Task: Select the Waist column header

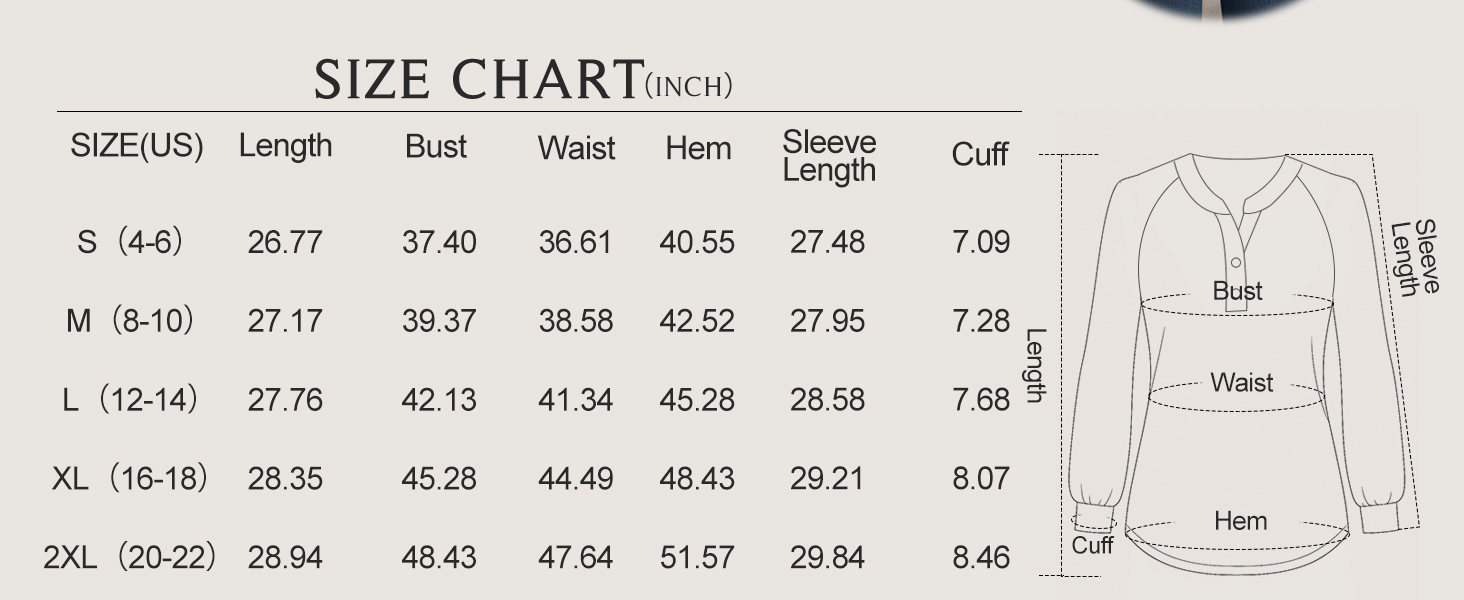Action: (576, 148)
